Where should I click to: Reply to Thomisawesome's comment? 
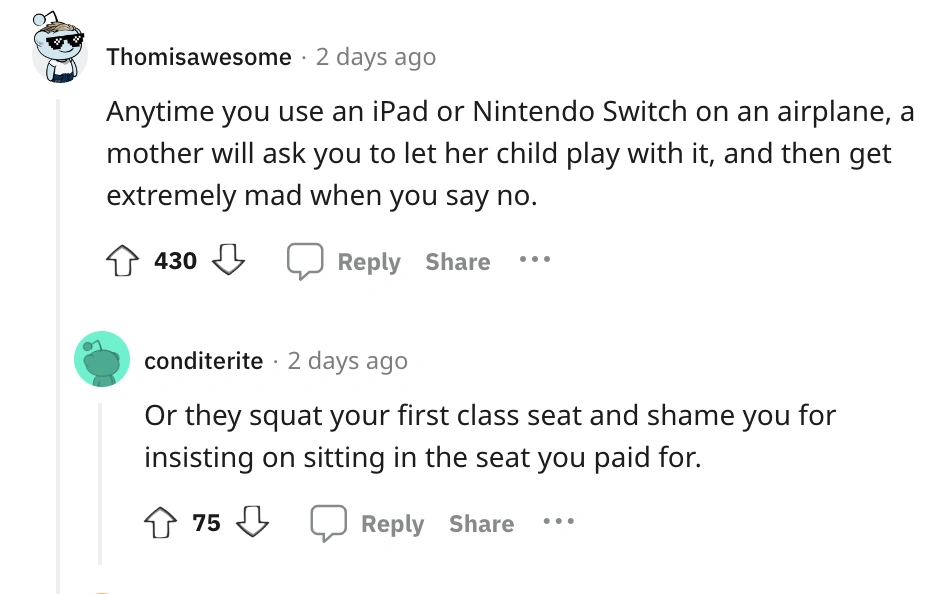coord(368,262)
